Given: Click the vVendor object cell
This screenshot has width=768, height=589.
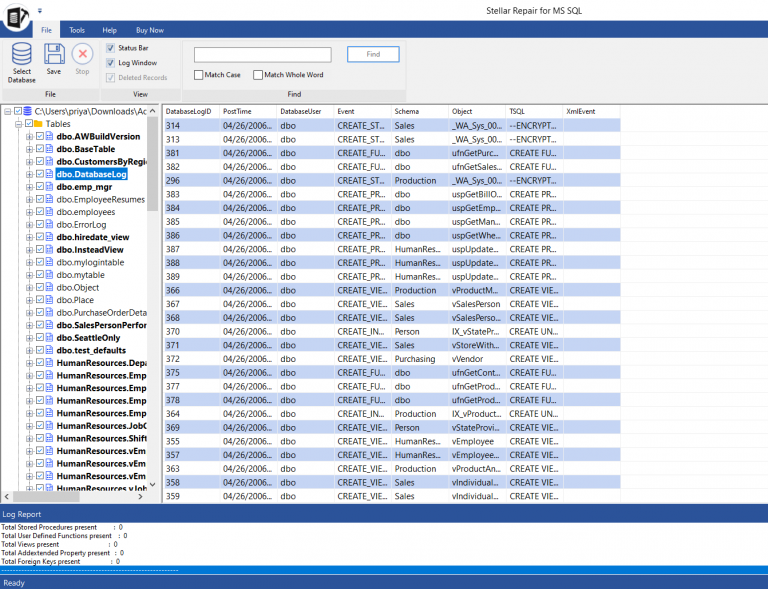Looking at the screenshot, I should click(477, 358).
